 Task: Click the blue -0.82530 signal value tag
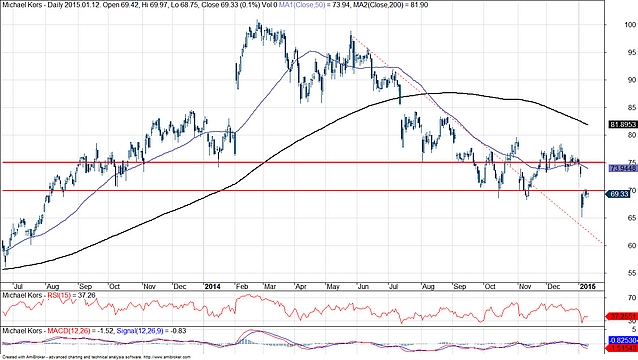tap(623, 340)
